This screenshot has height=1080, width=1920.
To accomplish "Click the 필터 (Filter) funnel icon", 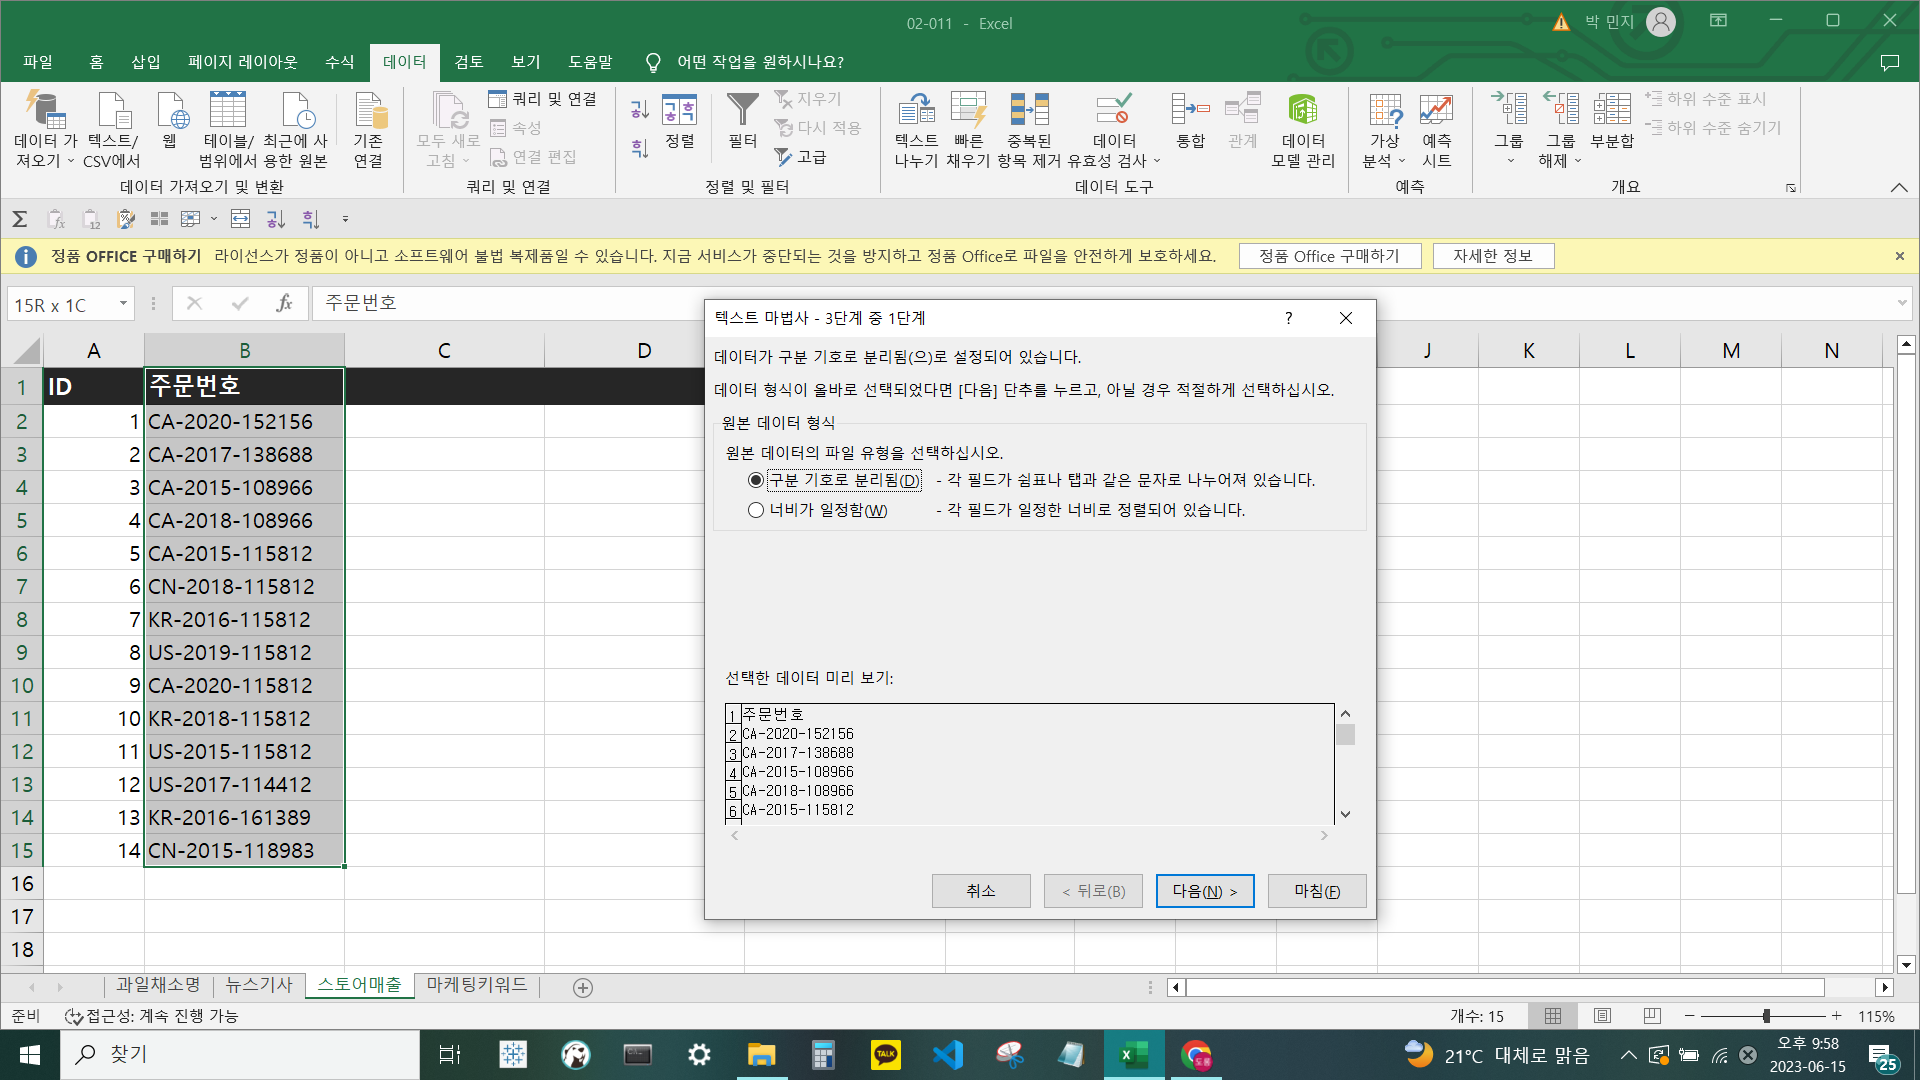I will 742,121.
